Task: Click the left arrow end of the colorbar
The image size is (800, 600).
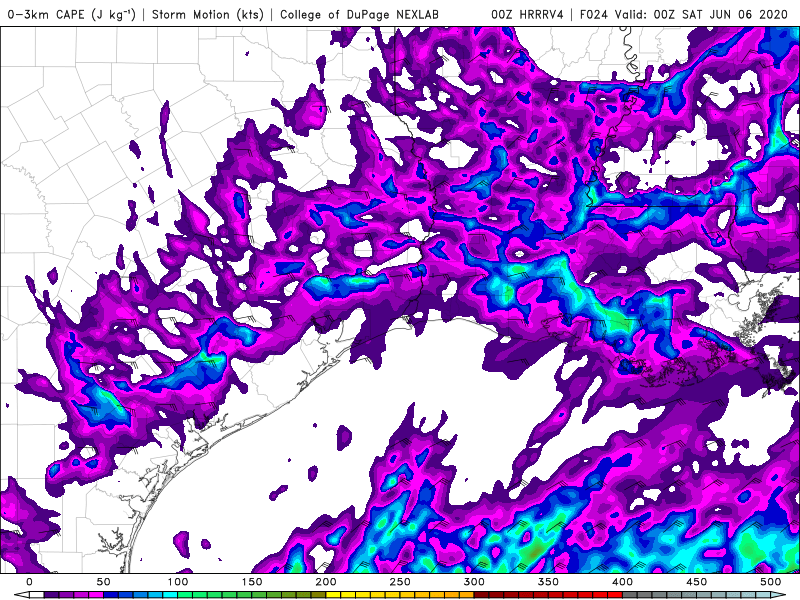Action: point(22,595)
